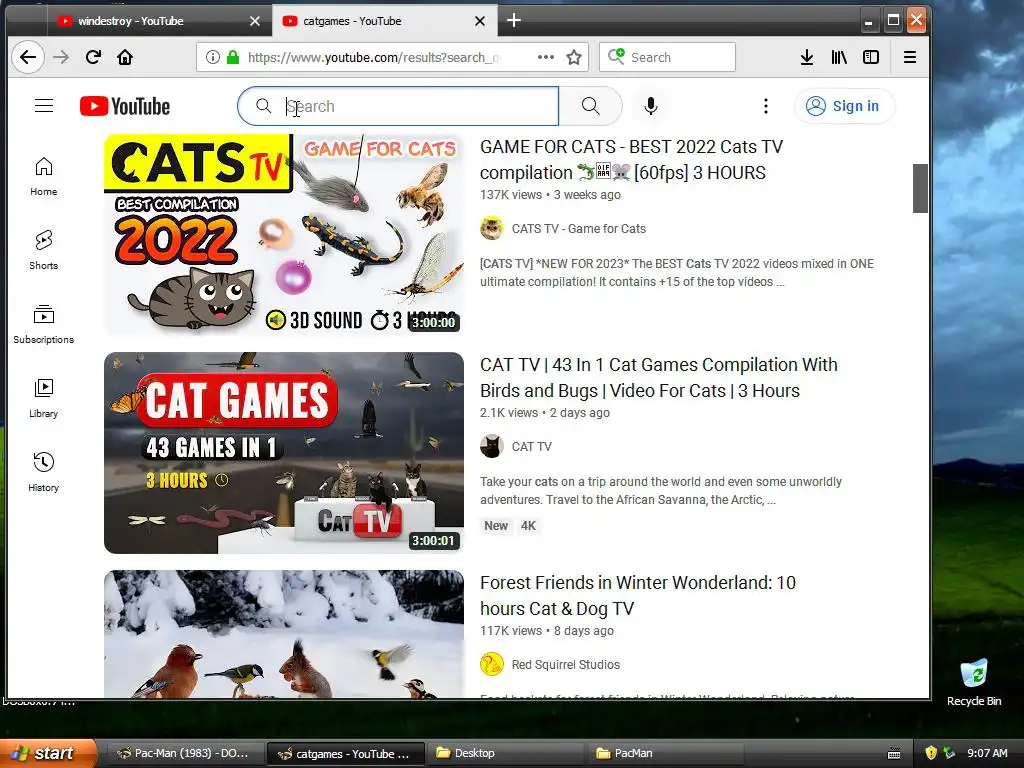Viewport: 1024px width, 768px height.
Task: Click the security shield tray icon
Action: 931,753
